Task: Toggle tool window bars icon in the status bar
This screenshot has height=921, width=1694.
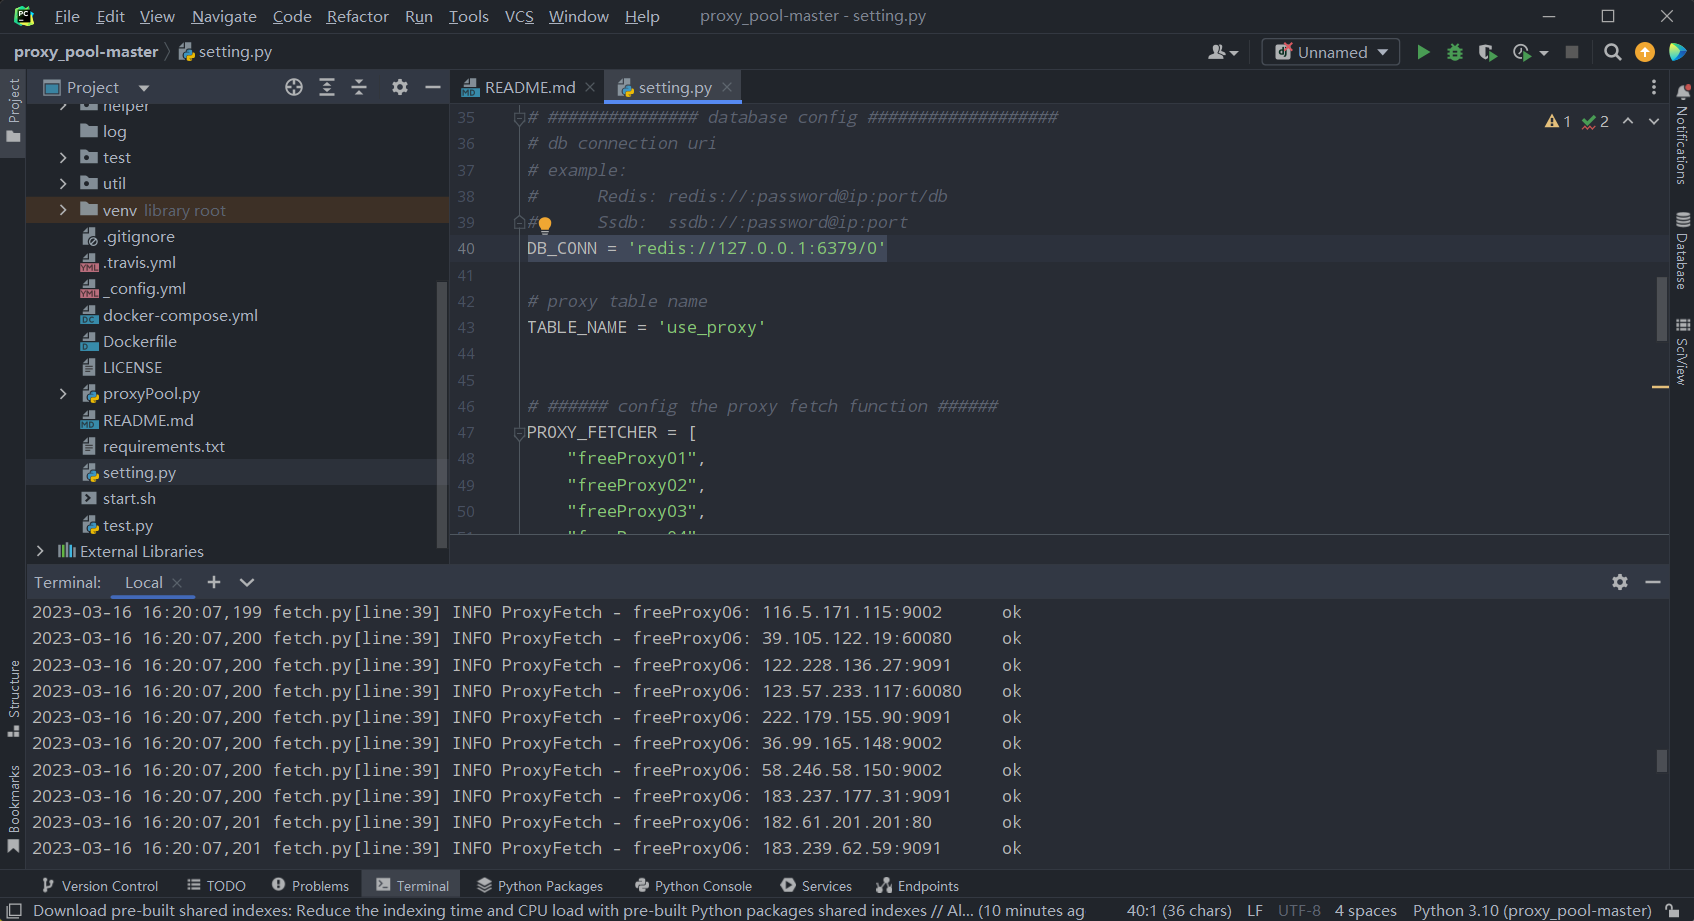Action: click(14, 910)
